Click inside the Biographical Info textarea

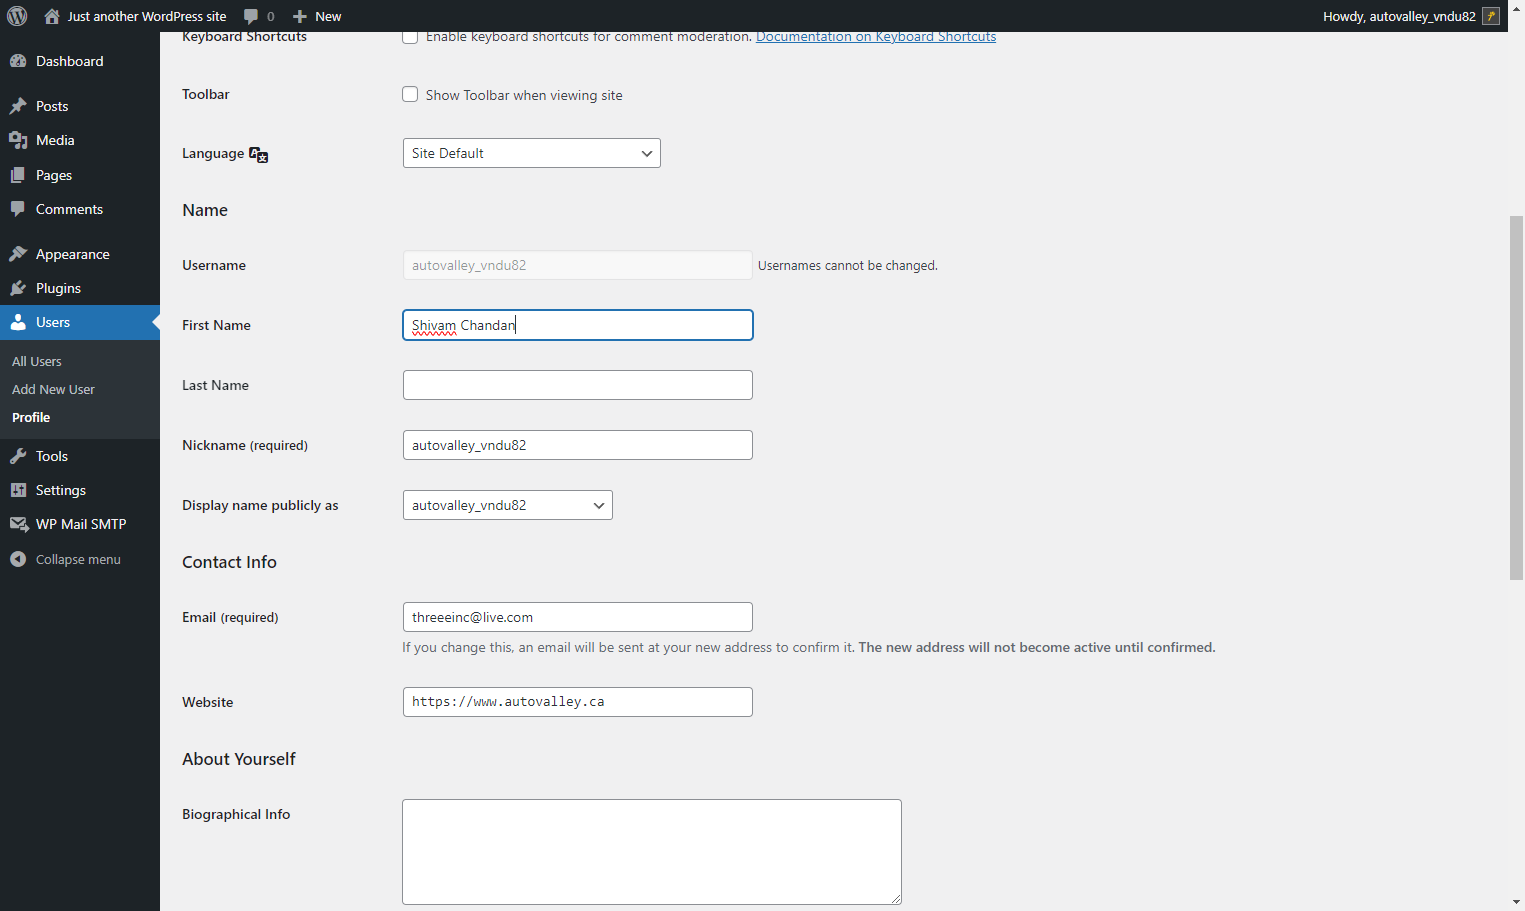(x=652, y=852)
